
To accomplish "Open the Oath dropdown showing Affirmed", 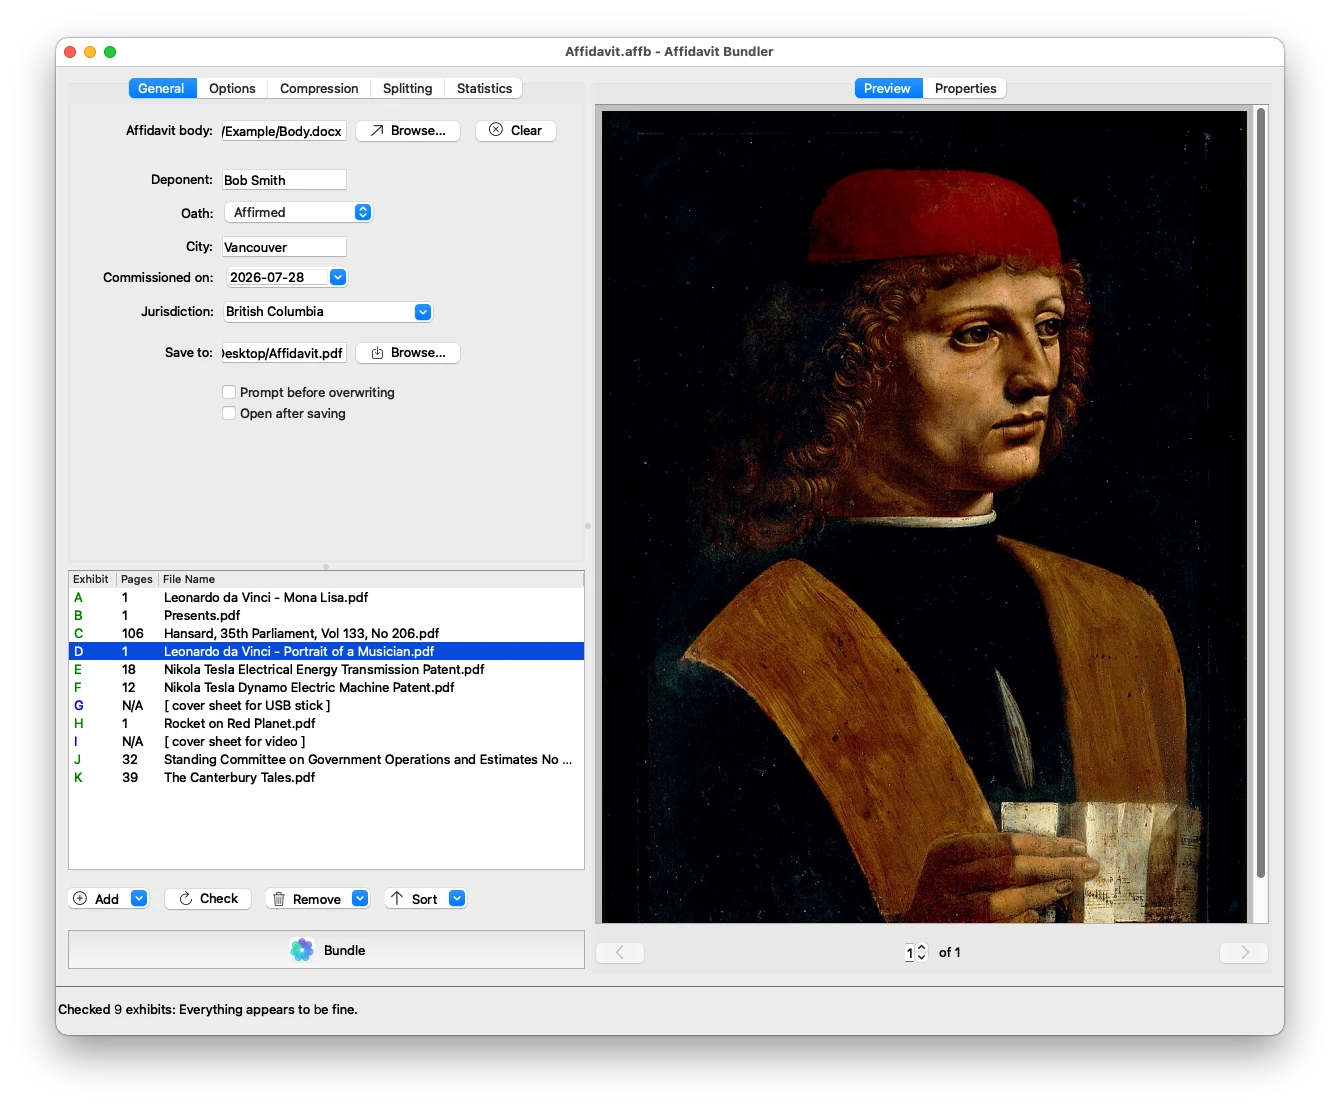I will click(x=298, y=212).
